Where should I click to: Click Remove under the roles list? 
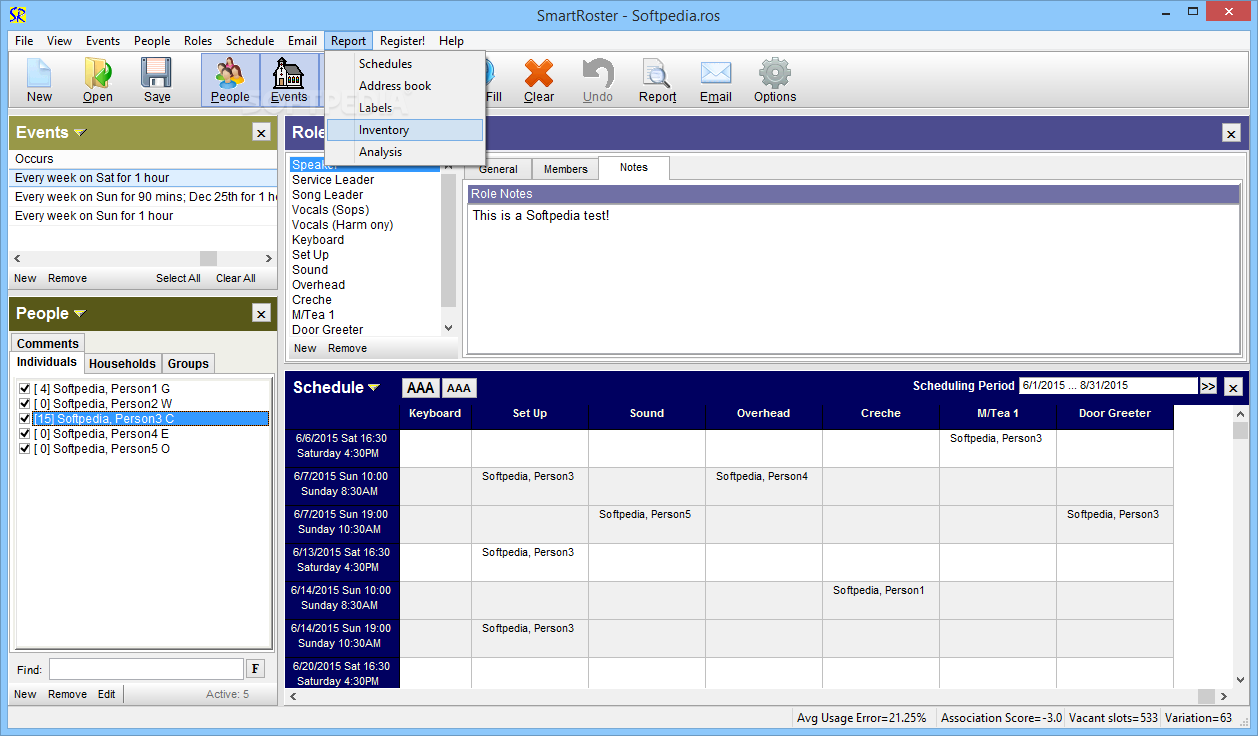click(347, 348)
